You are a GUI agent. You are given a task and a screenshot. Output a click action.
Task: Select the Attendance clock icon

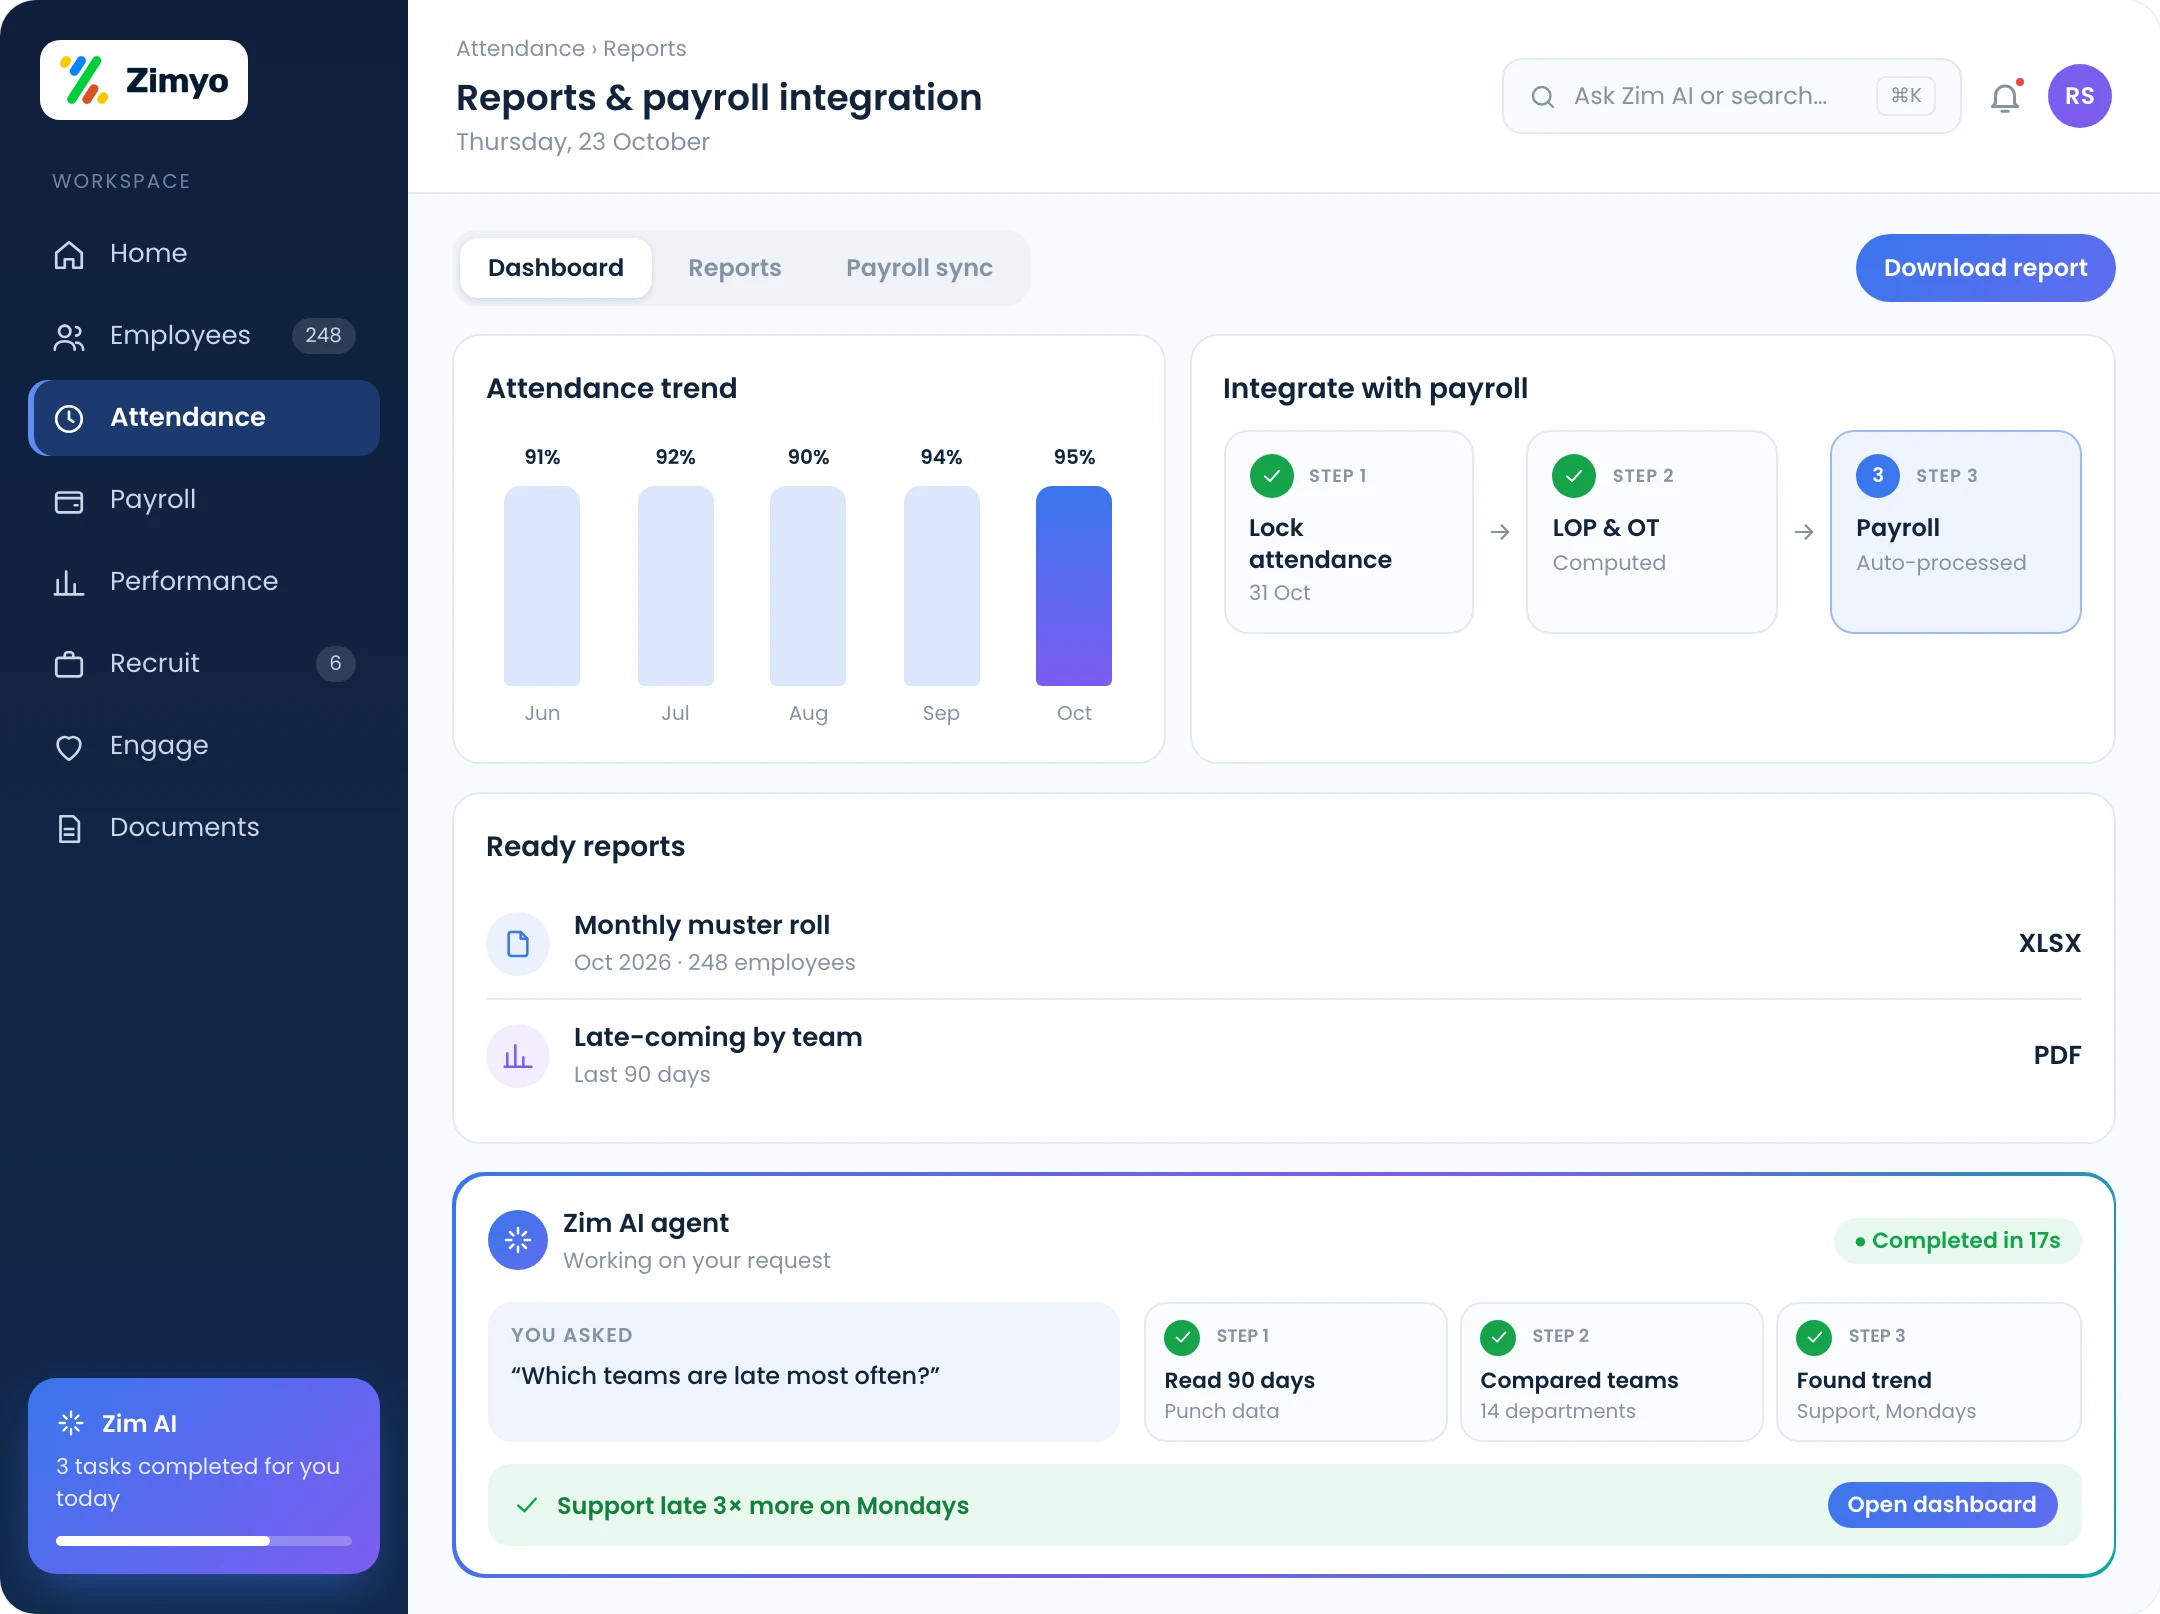69,418
